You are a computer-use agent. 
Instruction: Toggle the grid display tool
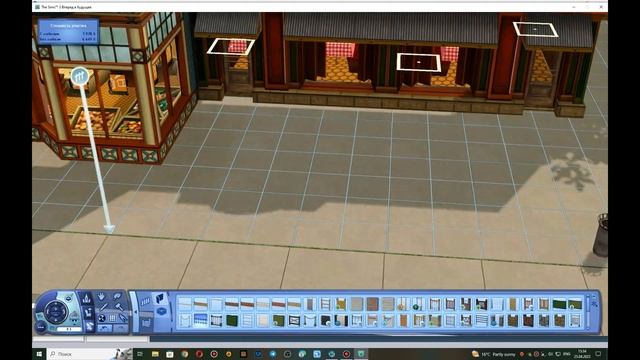pos(112,318)
